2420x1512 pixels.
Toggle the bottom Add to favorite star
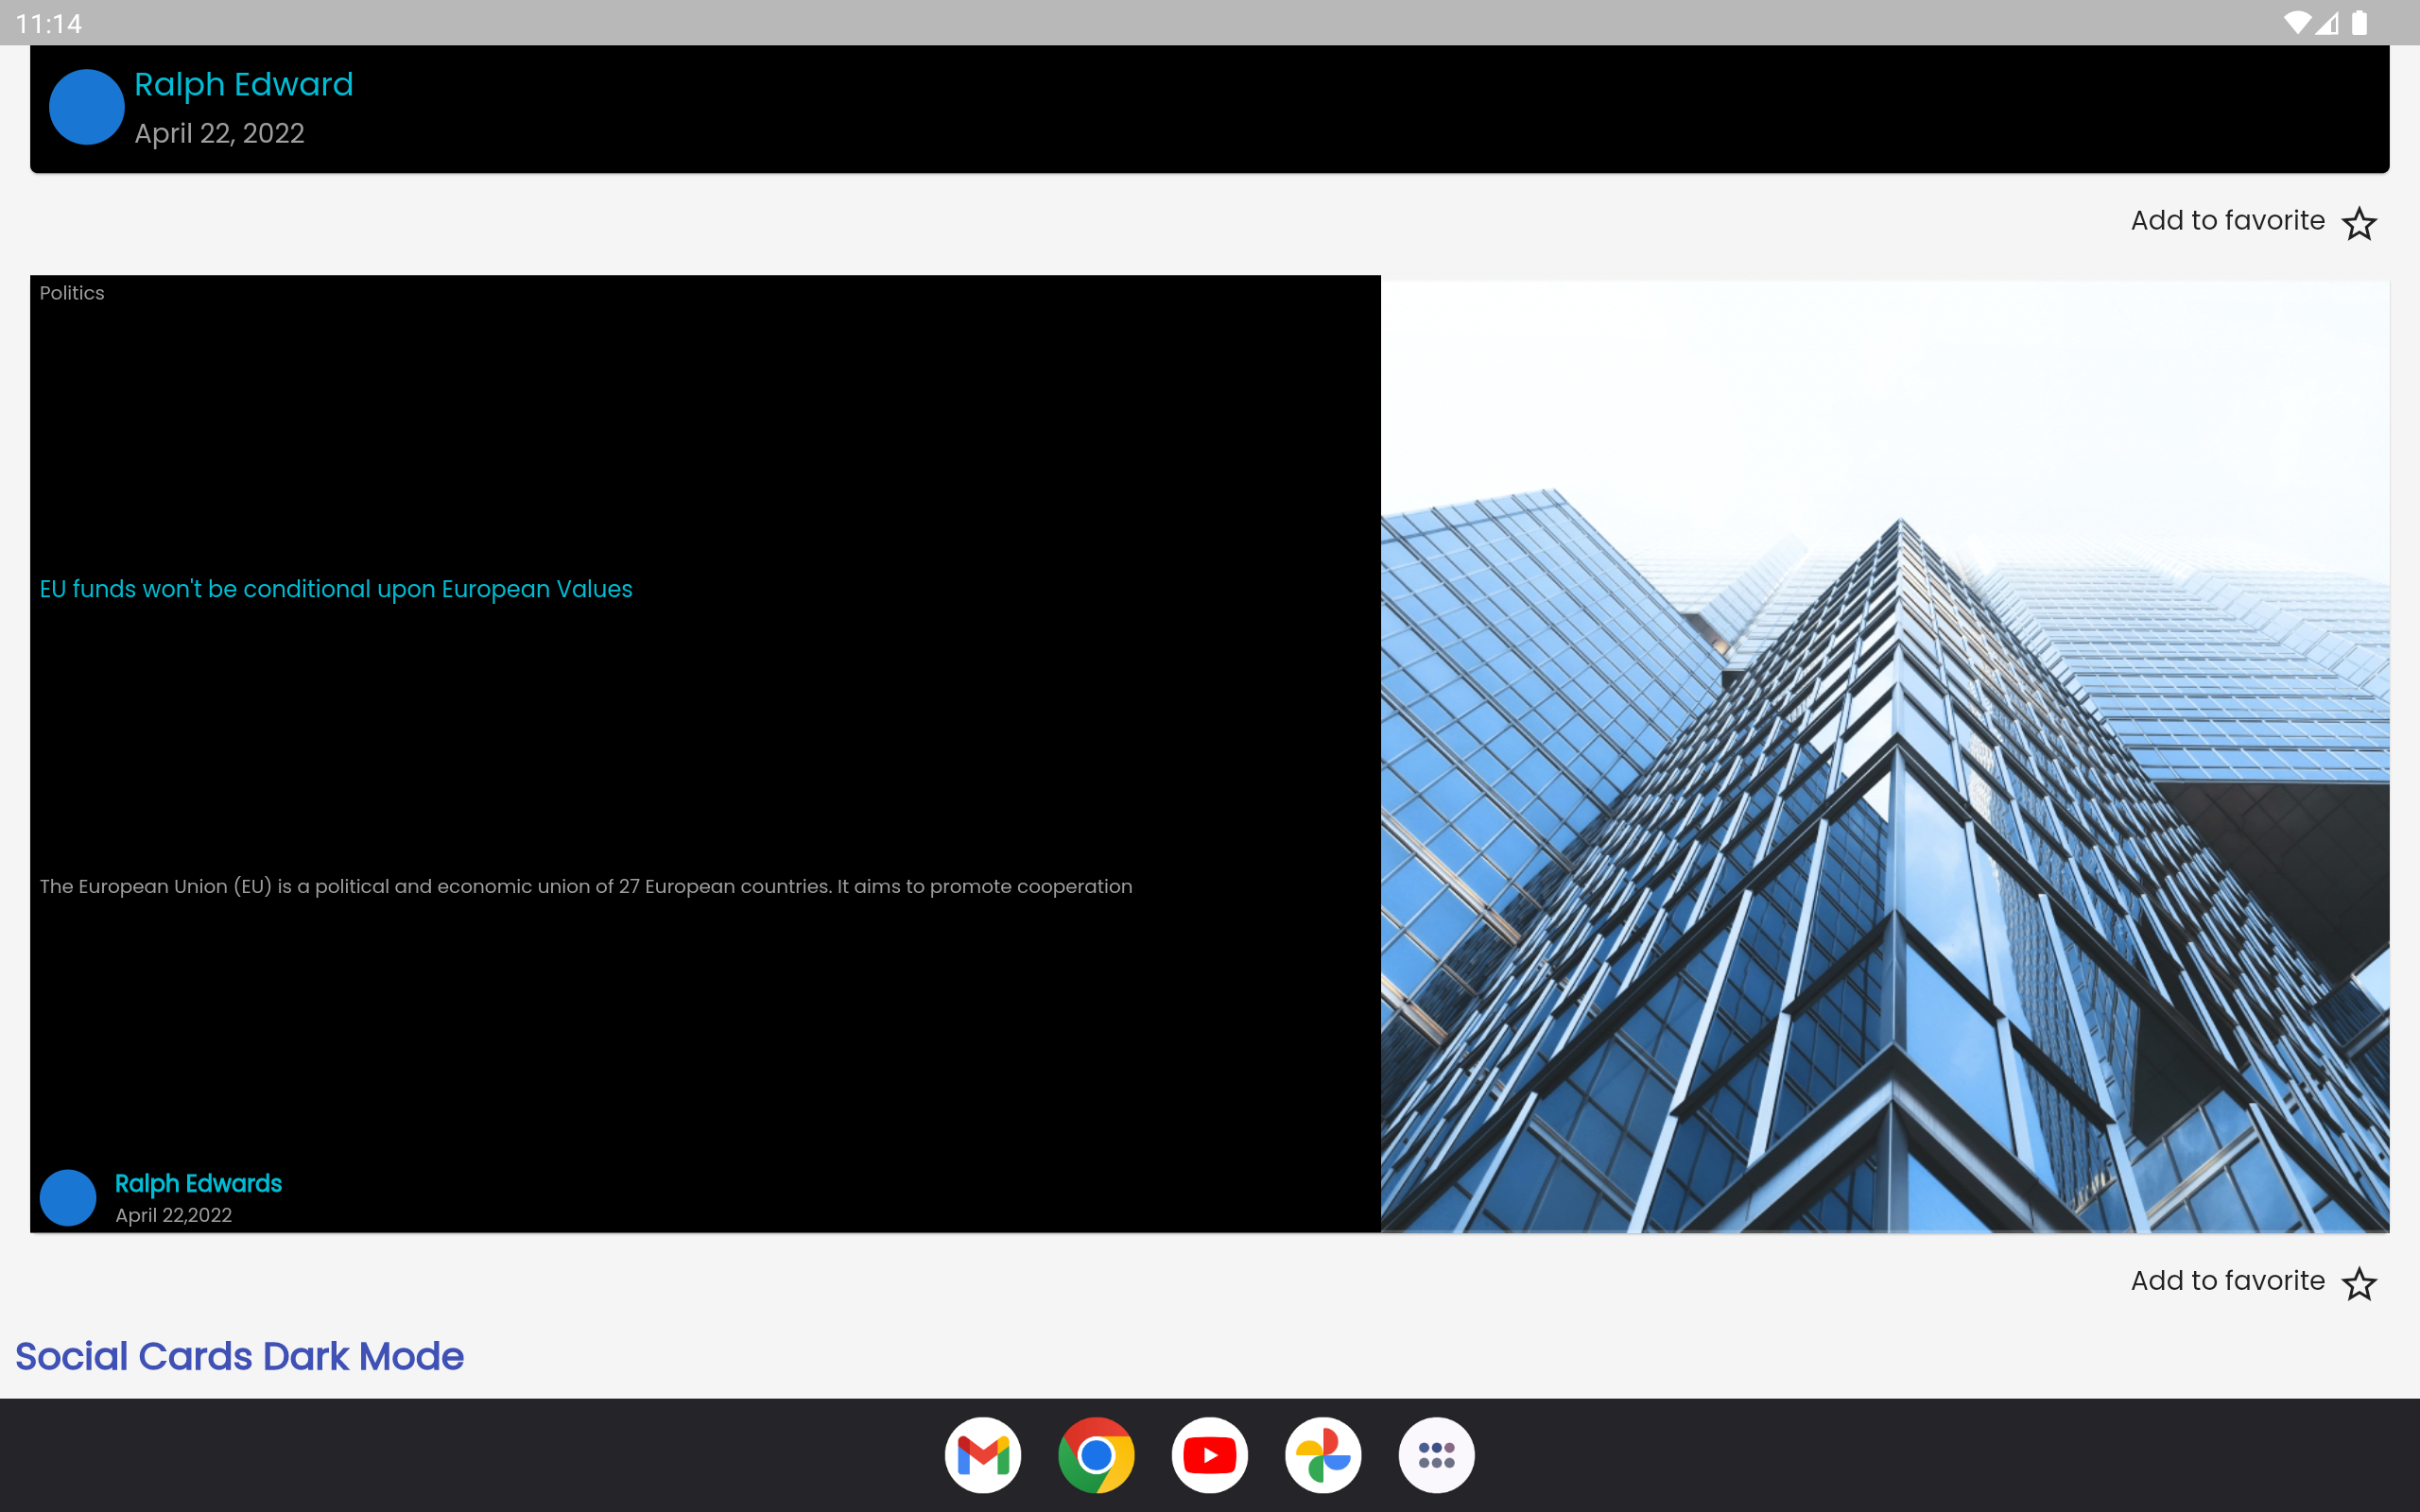click(2359, 1283)
